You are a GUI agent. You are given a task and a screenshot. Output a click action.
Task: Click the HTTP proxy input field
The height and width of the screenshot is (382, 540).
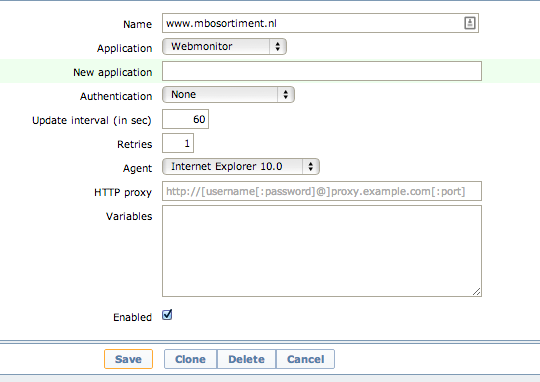click(x=322, y=191)
